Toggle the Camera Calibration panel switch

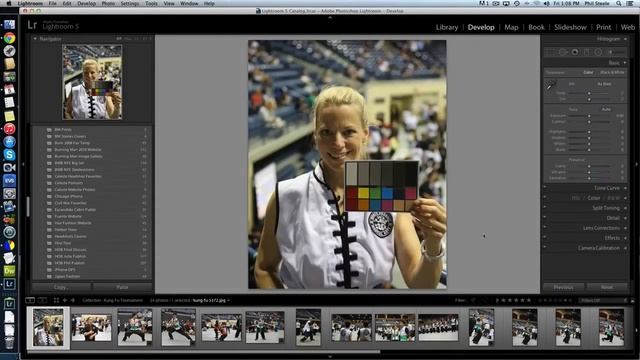click(x=545, y=248)
